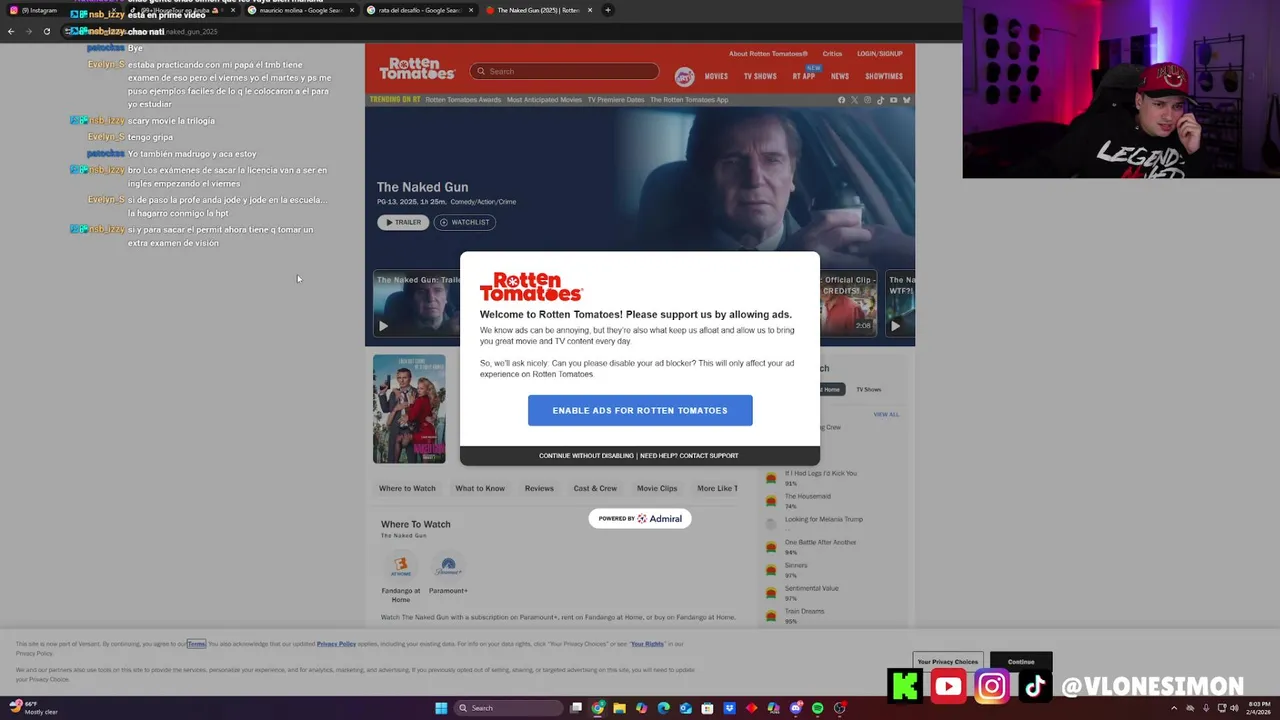Open Train Dreams in sidebar list

tap(805, 611)
